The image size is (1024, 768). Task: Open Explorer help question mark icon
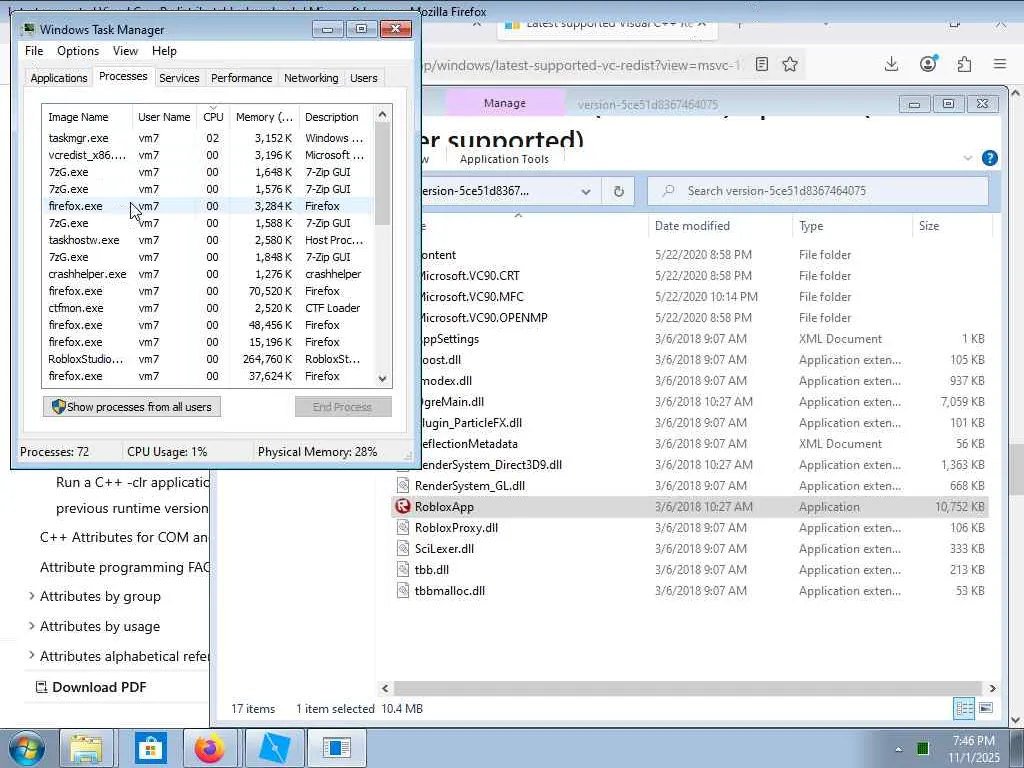989,158
